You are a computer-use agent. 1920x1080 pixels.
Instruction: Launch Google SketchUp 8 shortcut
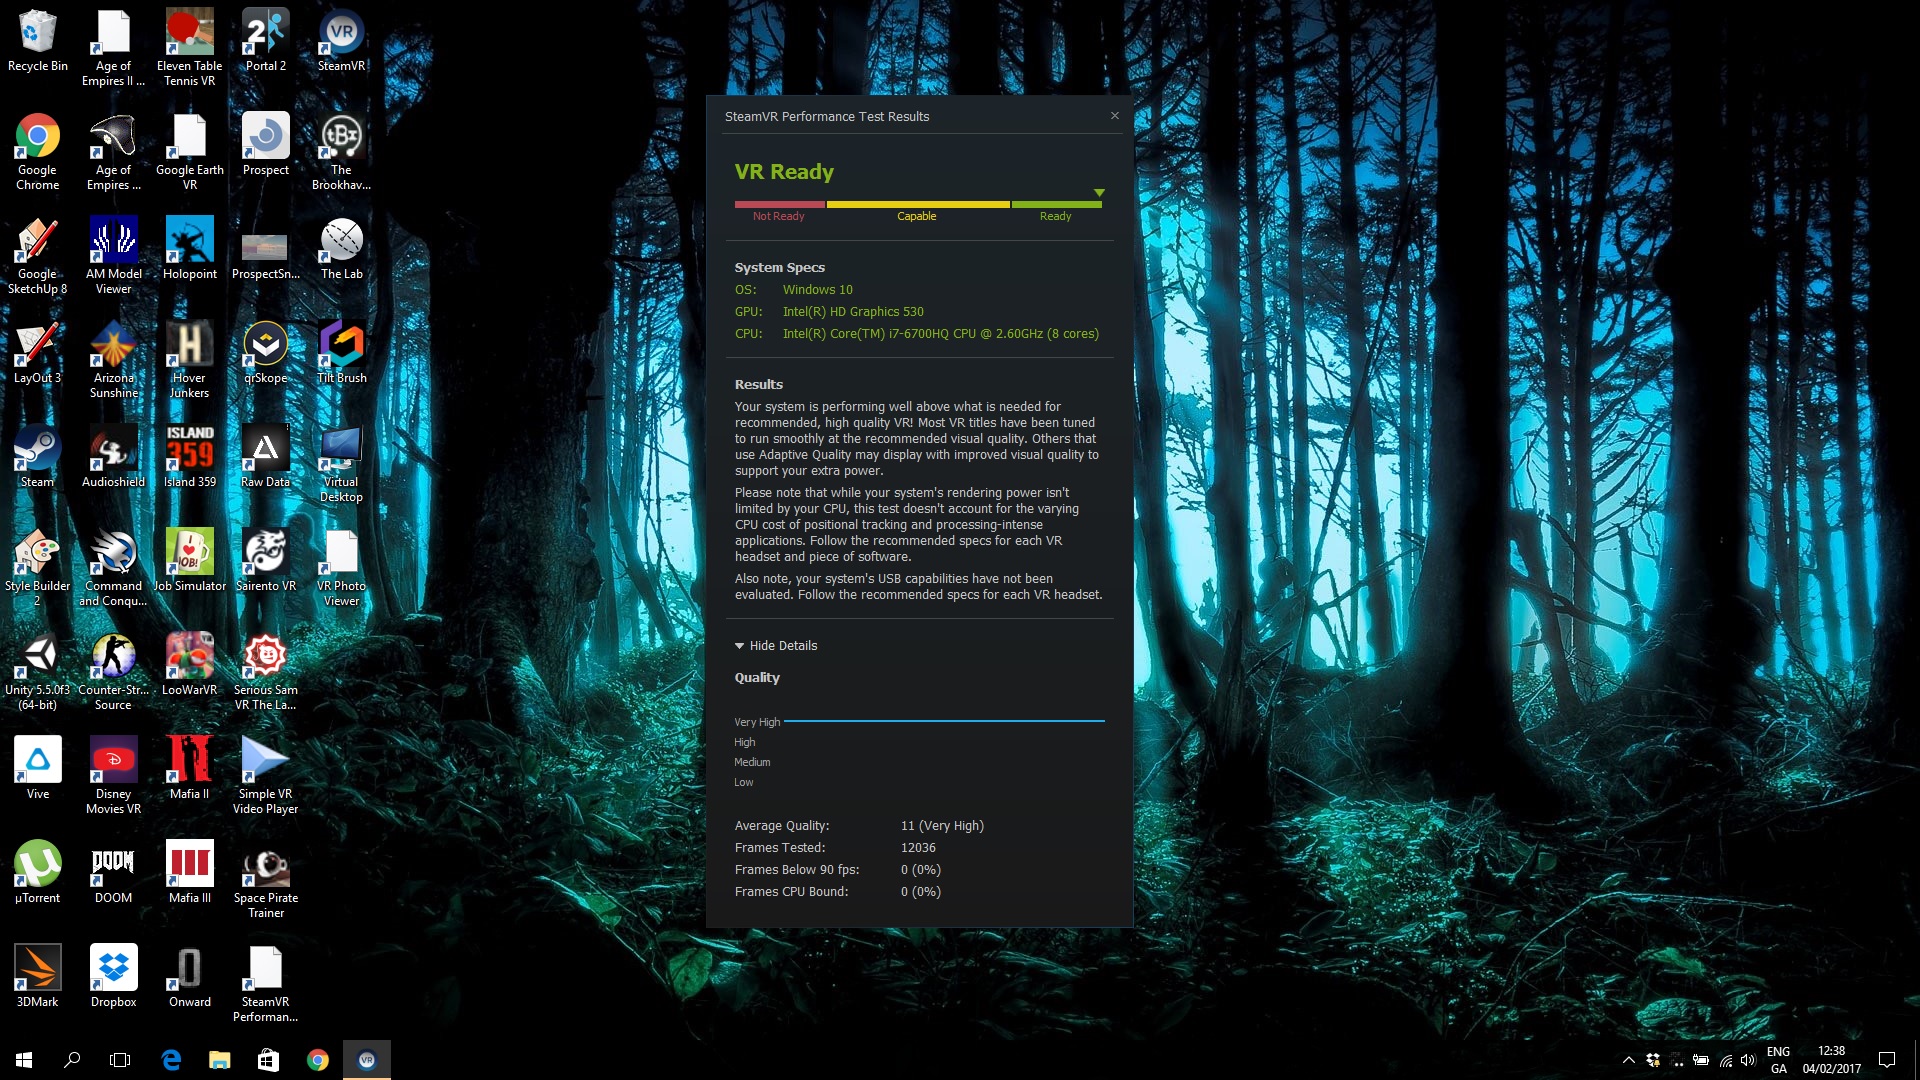click(x=38, y=256)
